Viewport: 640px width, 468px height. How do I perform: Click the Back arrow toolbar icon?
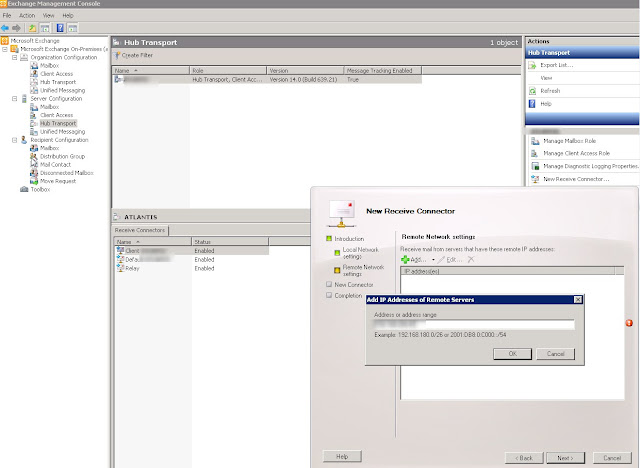click(x=5, y=28)
